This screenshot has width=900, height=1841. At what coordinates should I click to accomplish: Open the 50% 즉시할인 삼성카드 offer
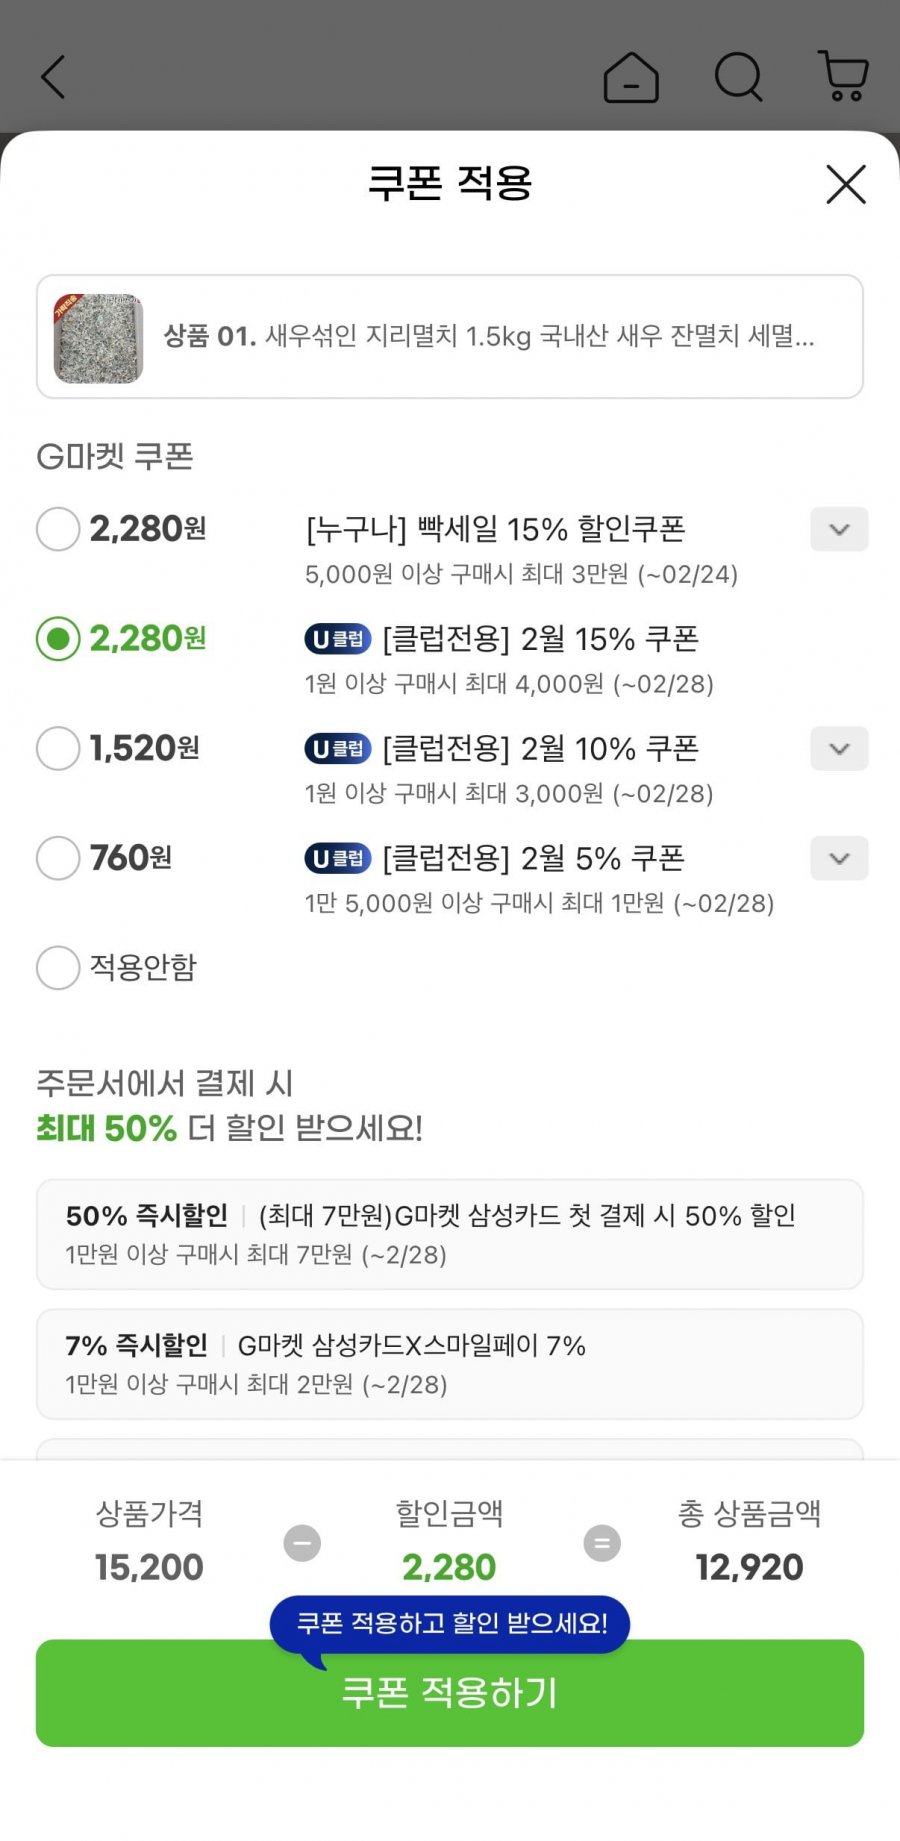450,1234
